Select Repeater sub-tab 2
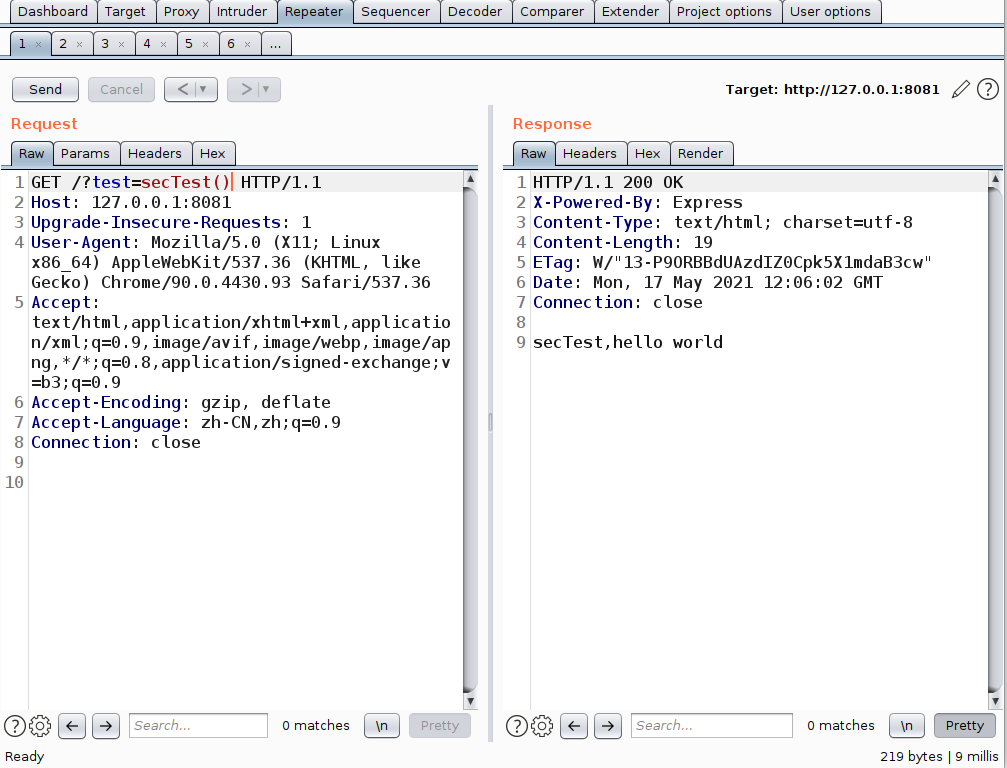 coord(63,44)
